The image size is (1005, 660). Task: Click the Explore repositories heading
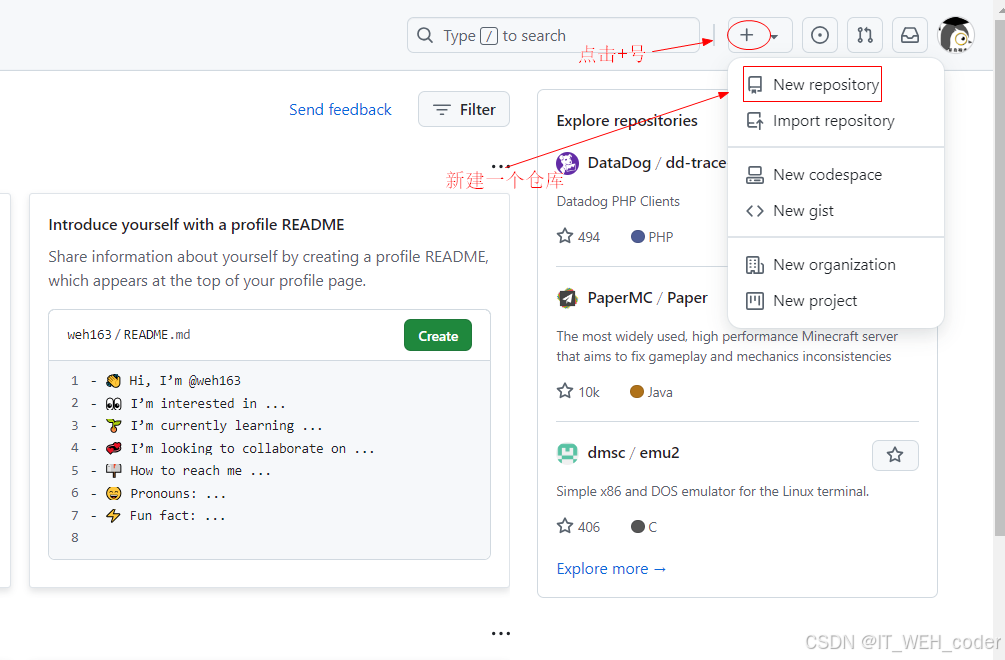pyautogui.click(x=627, y=120)
